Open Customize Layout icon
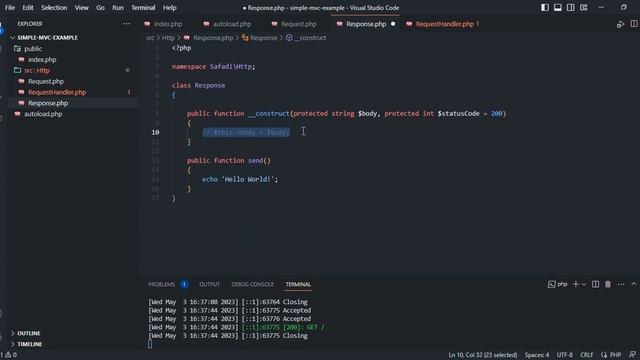 (584, 7)
